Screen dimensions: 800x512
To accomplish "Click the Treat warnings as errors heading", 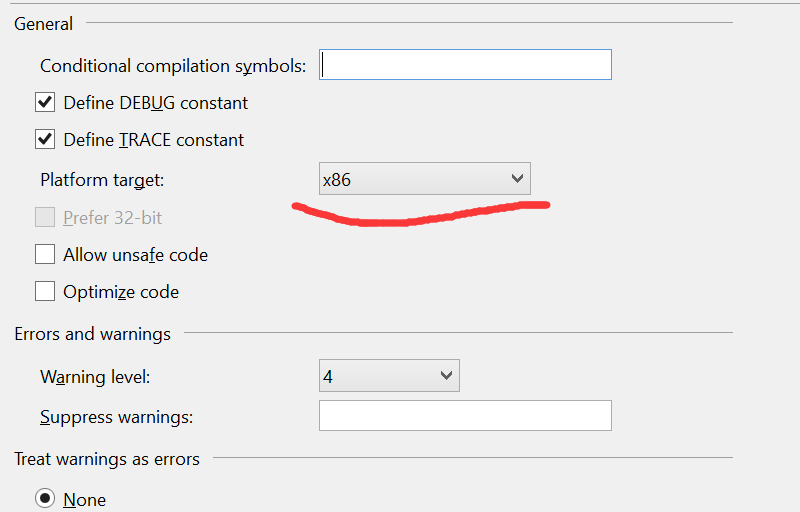I will (107, 459).
